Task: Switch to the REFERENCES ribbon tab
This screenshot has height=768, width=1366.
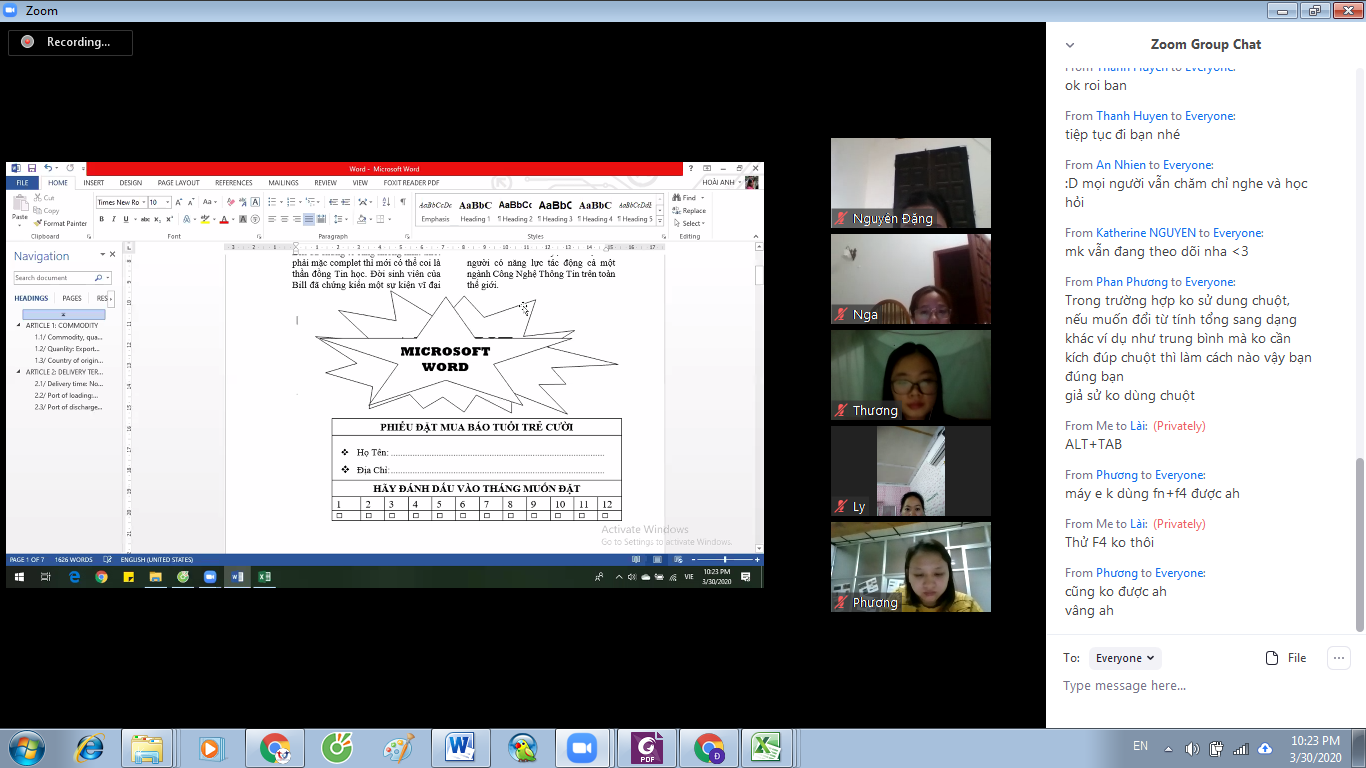Action: coord(234,183)
